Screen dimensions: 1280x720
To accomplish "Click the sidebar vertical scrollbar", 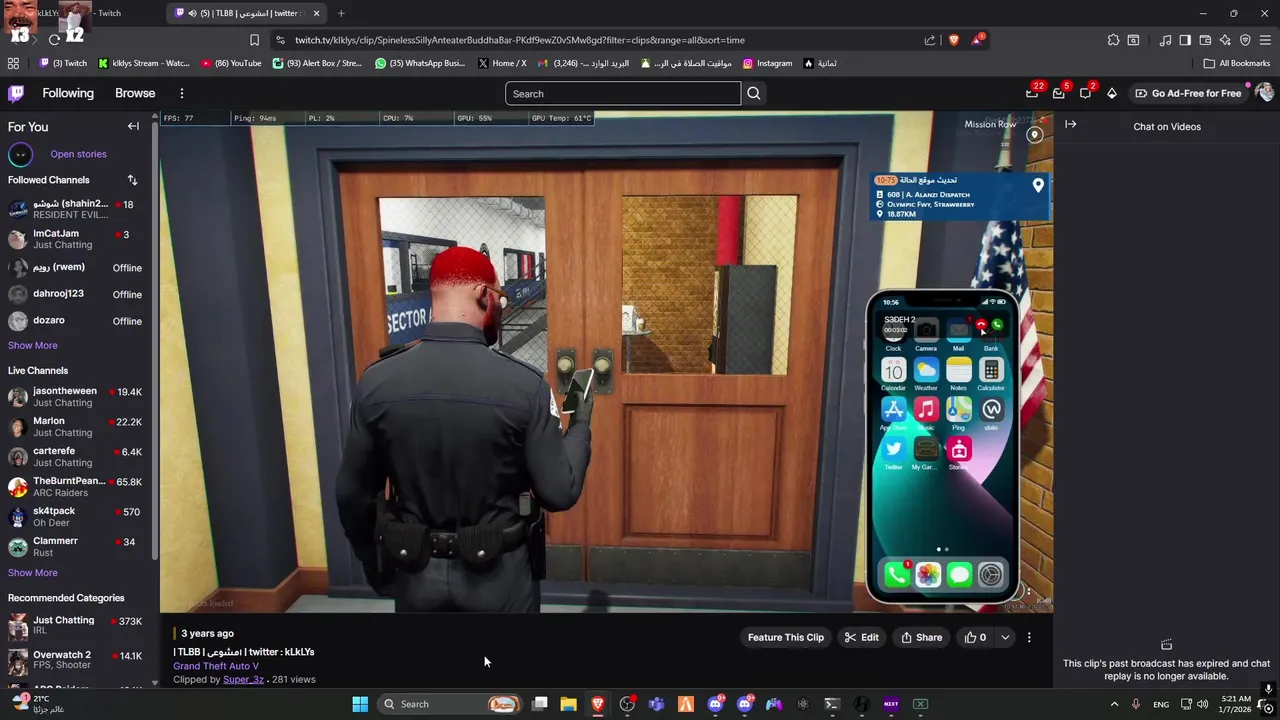I will 154,340.
